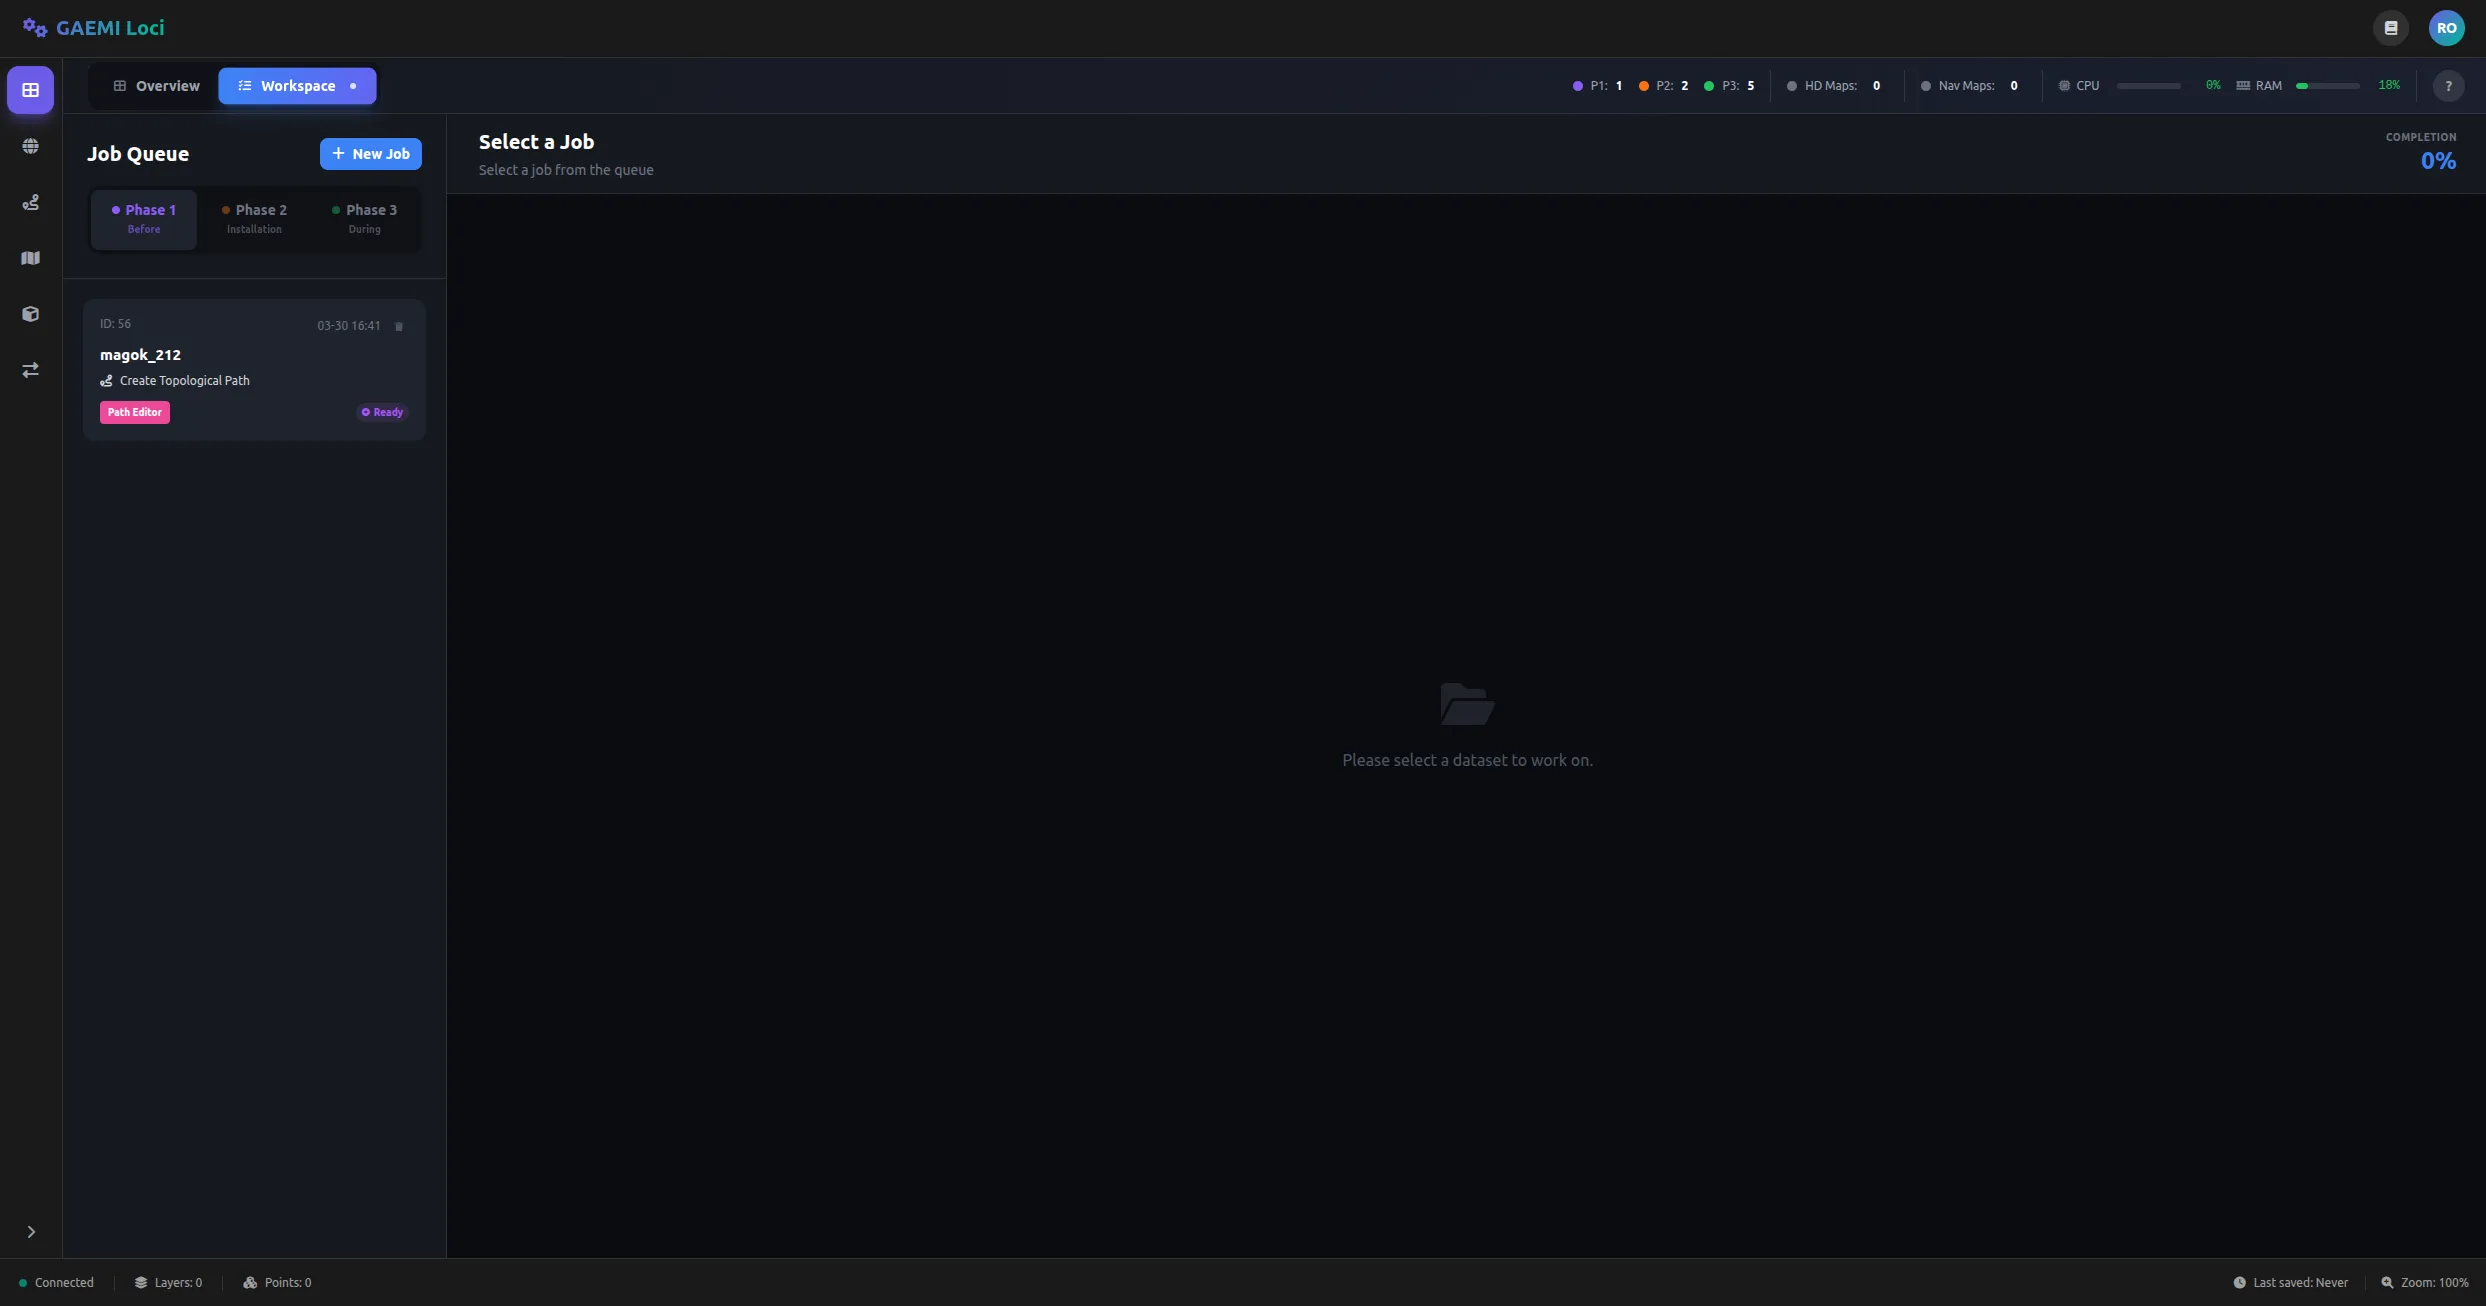2486x1306 pixels.
Task: Select the Phase 3 During filter
Action: (x=364, y=219)
